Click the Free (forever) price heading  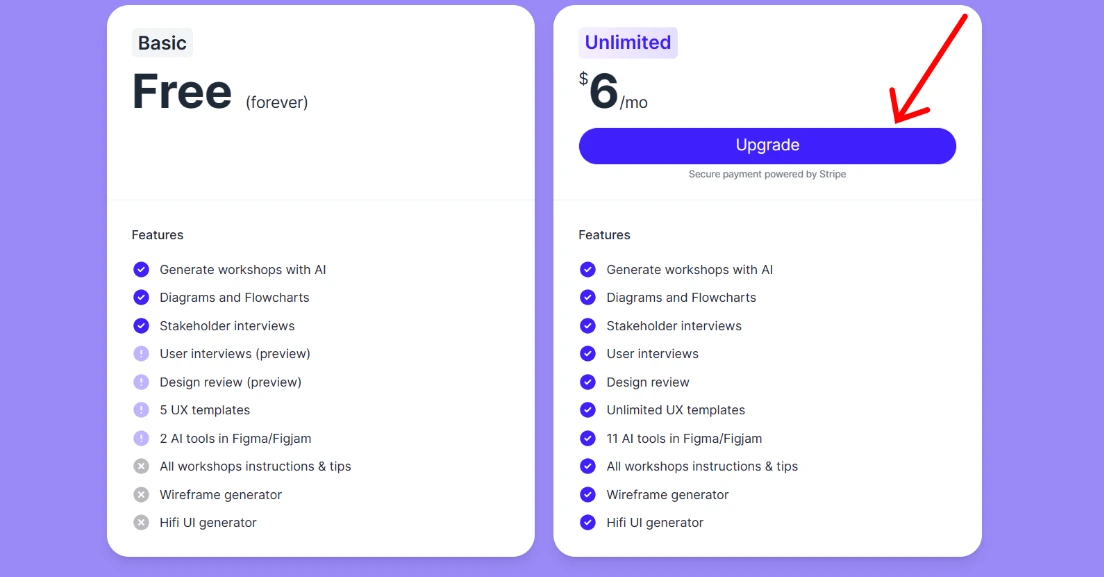coord(220,92)
